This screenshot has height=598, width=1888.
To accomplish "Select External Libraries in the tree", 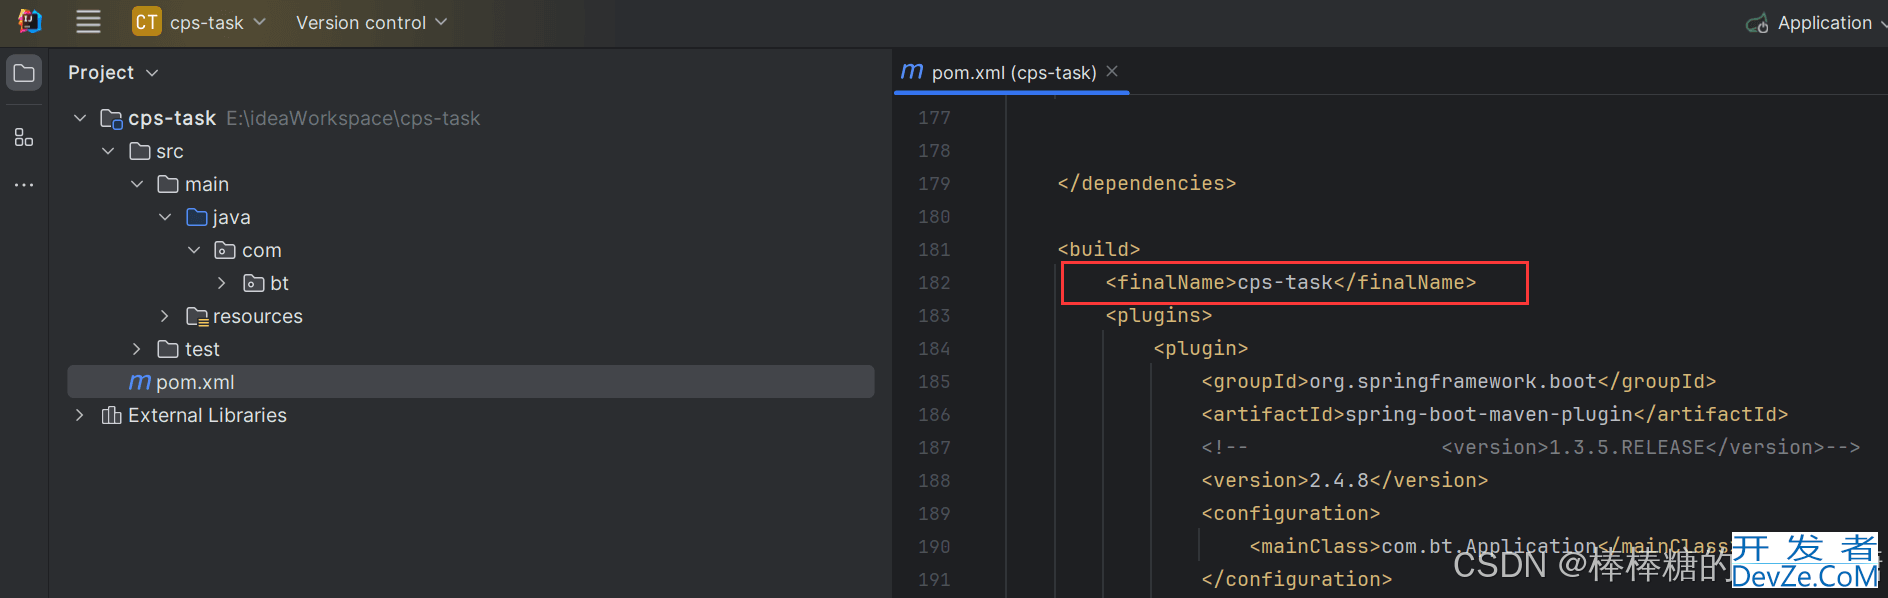I will pos(471,415).
